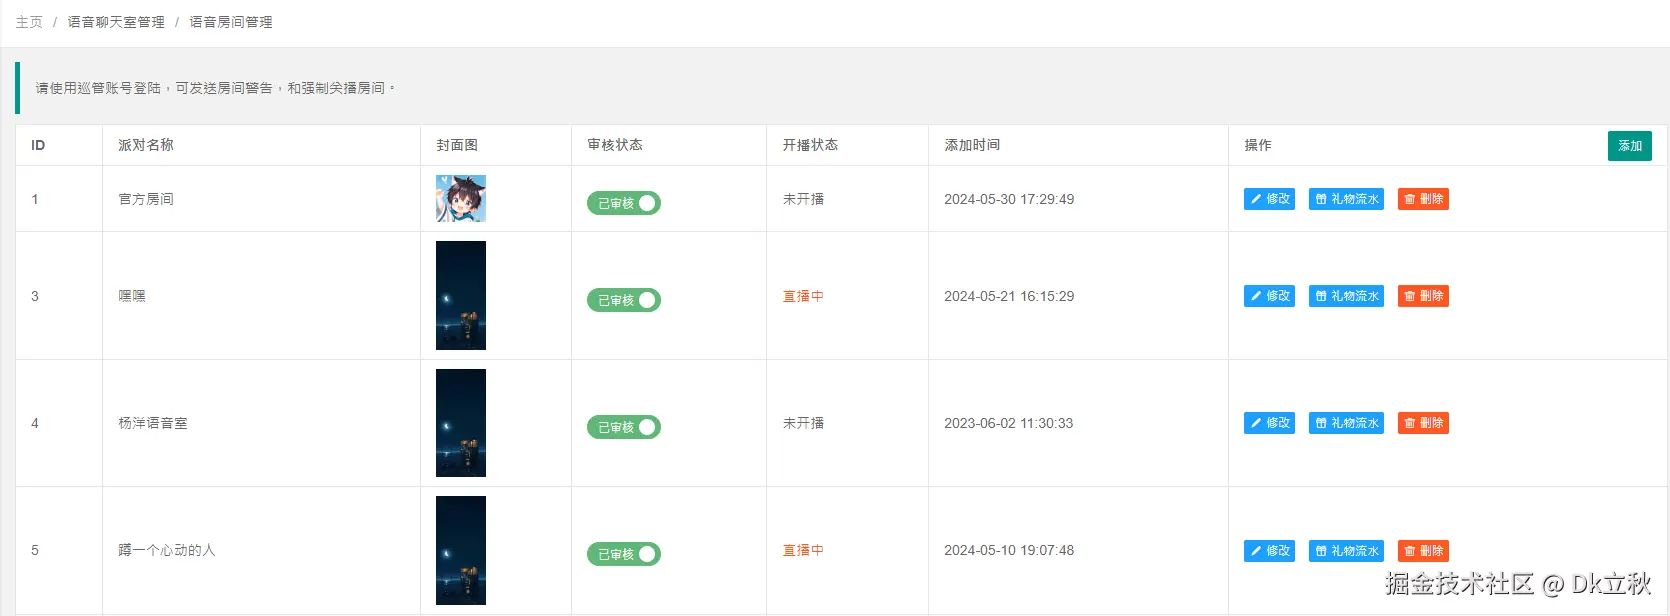The height and width of the screenshot is (616, 1670).
Task: Select 语音房间管理 breadcrumb item
Action: 231,22
